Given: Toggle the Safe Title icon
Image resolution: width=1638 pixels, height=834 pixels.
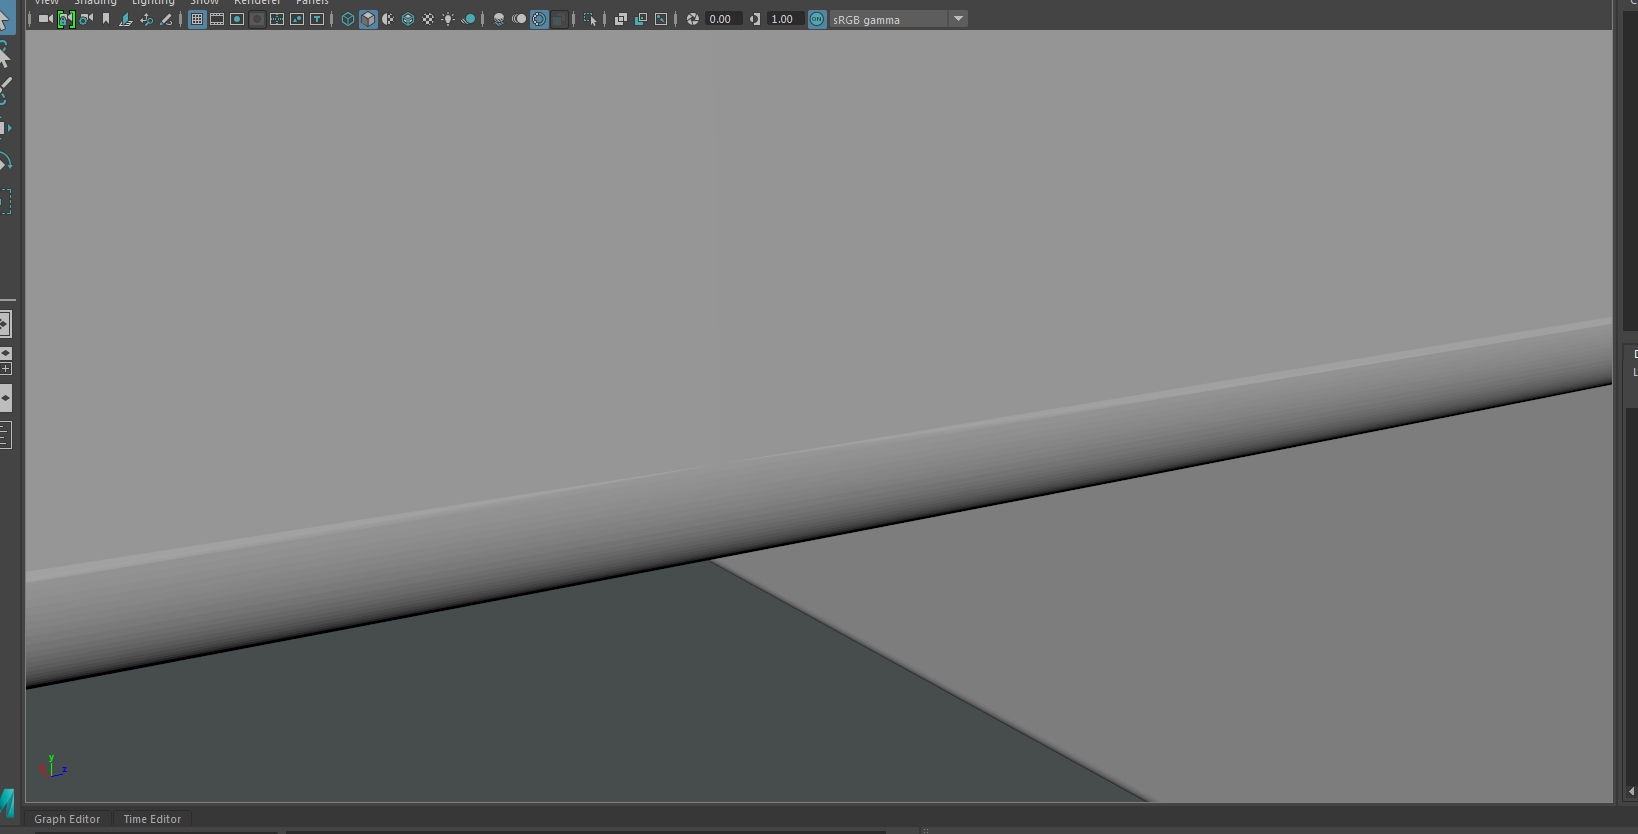Looking at the screenshot, I should click(317, 19).
